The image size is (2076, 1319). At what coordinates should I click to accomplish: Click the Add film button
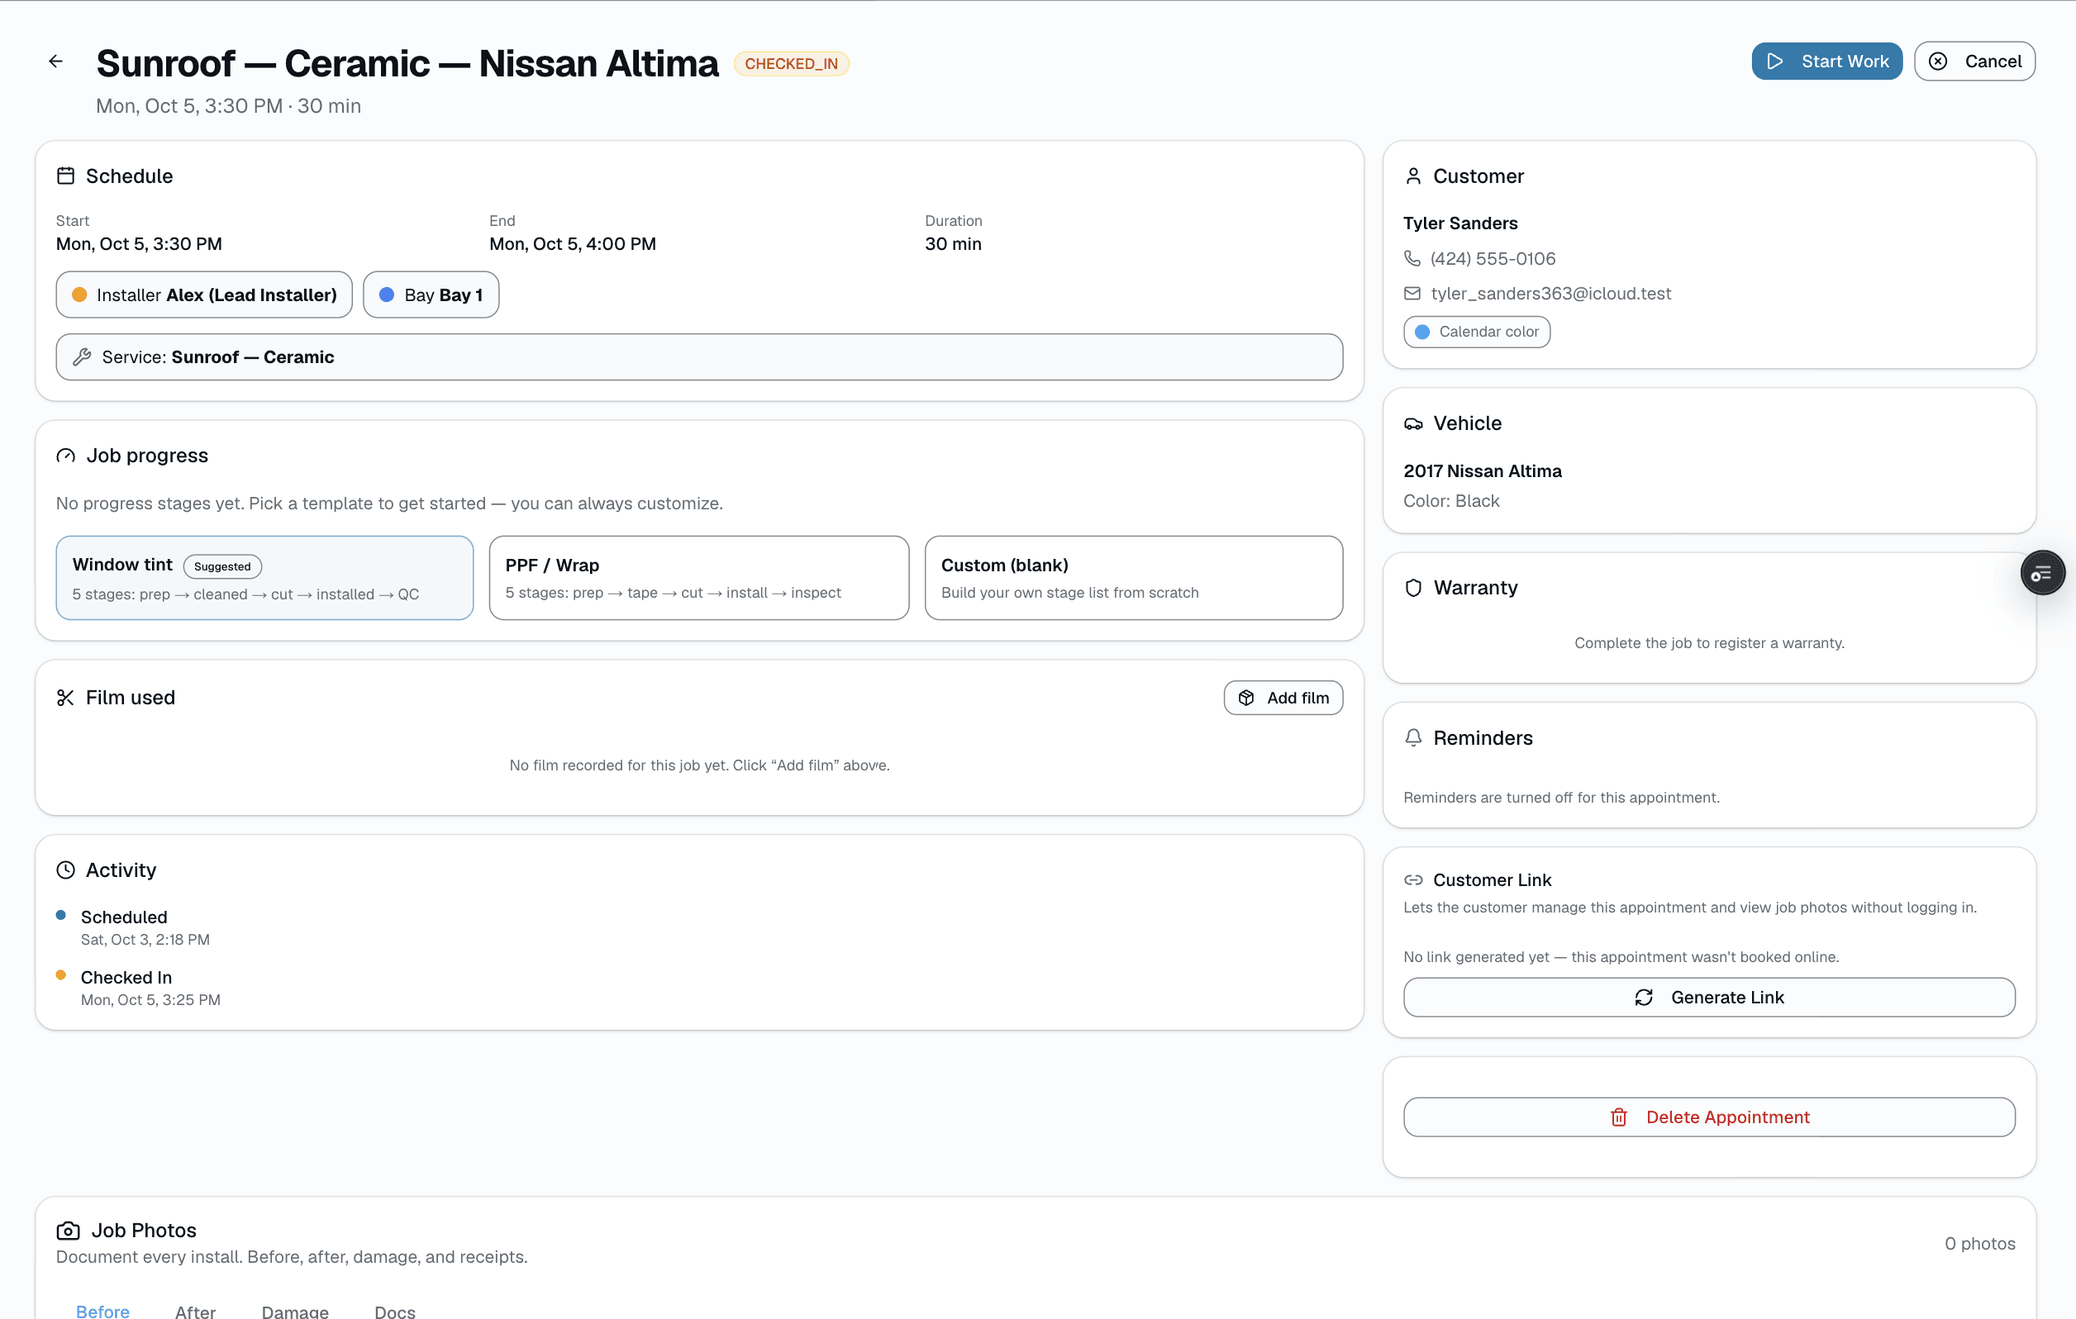[1283, 698]
